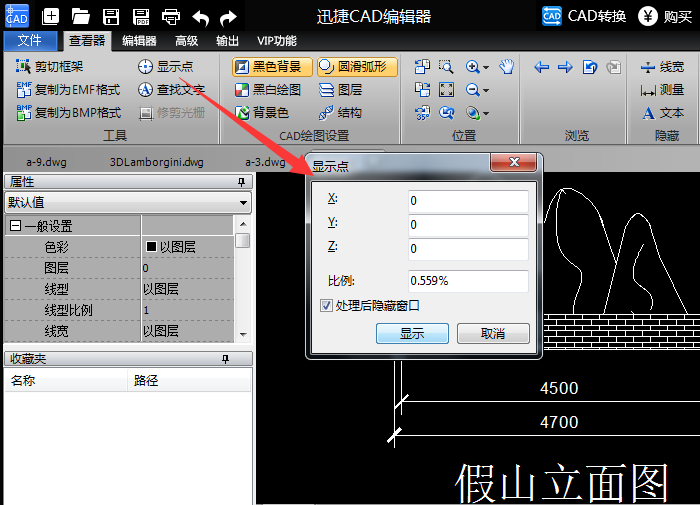The image size is (700, 505).
Task: Switch to the 输出 tab
Action: pyautogui.click(x=227, y=41)
